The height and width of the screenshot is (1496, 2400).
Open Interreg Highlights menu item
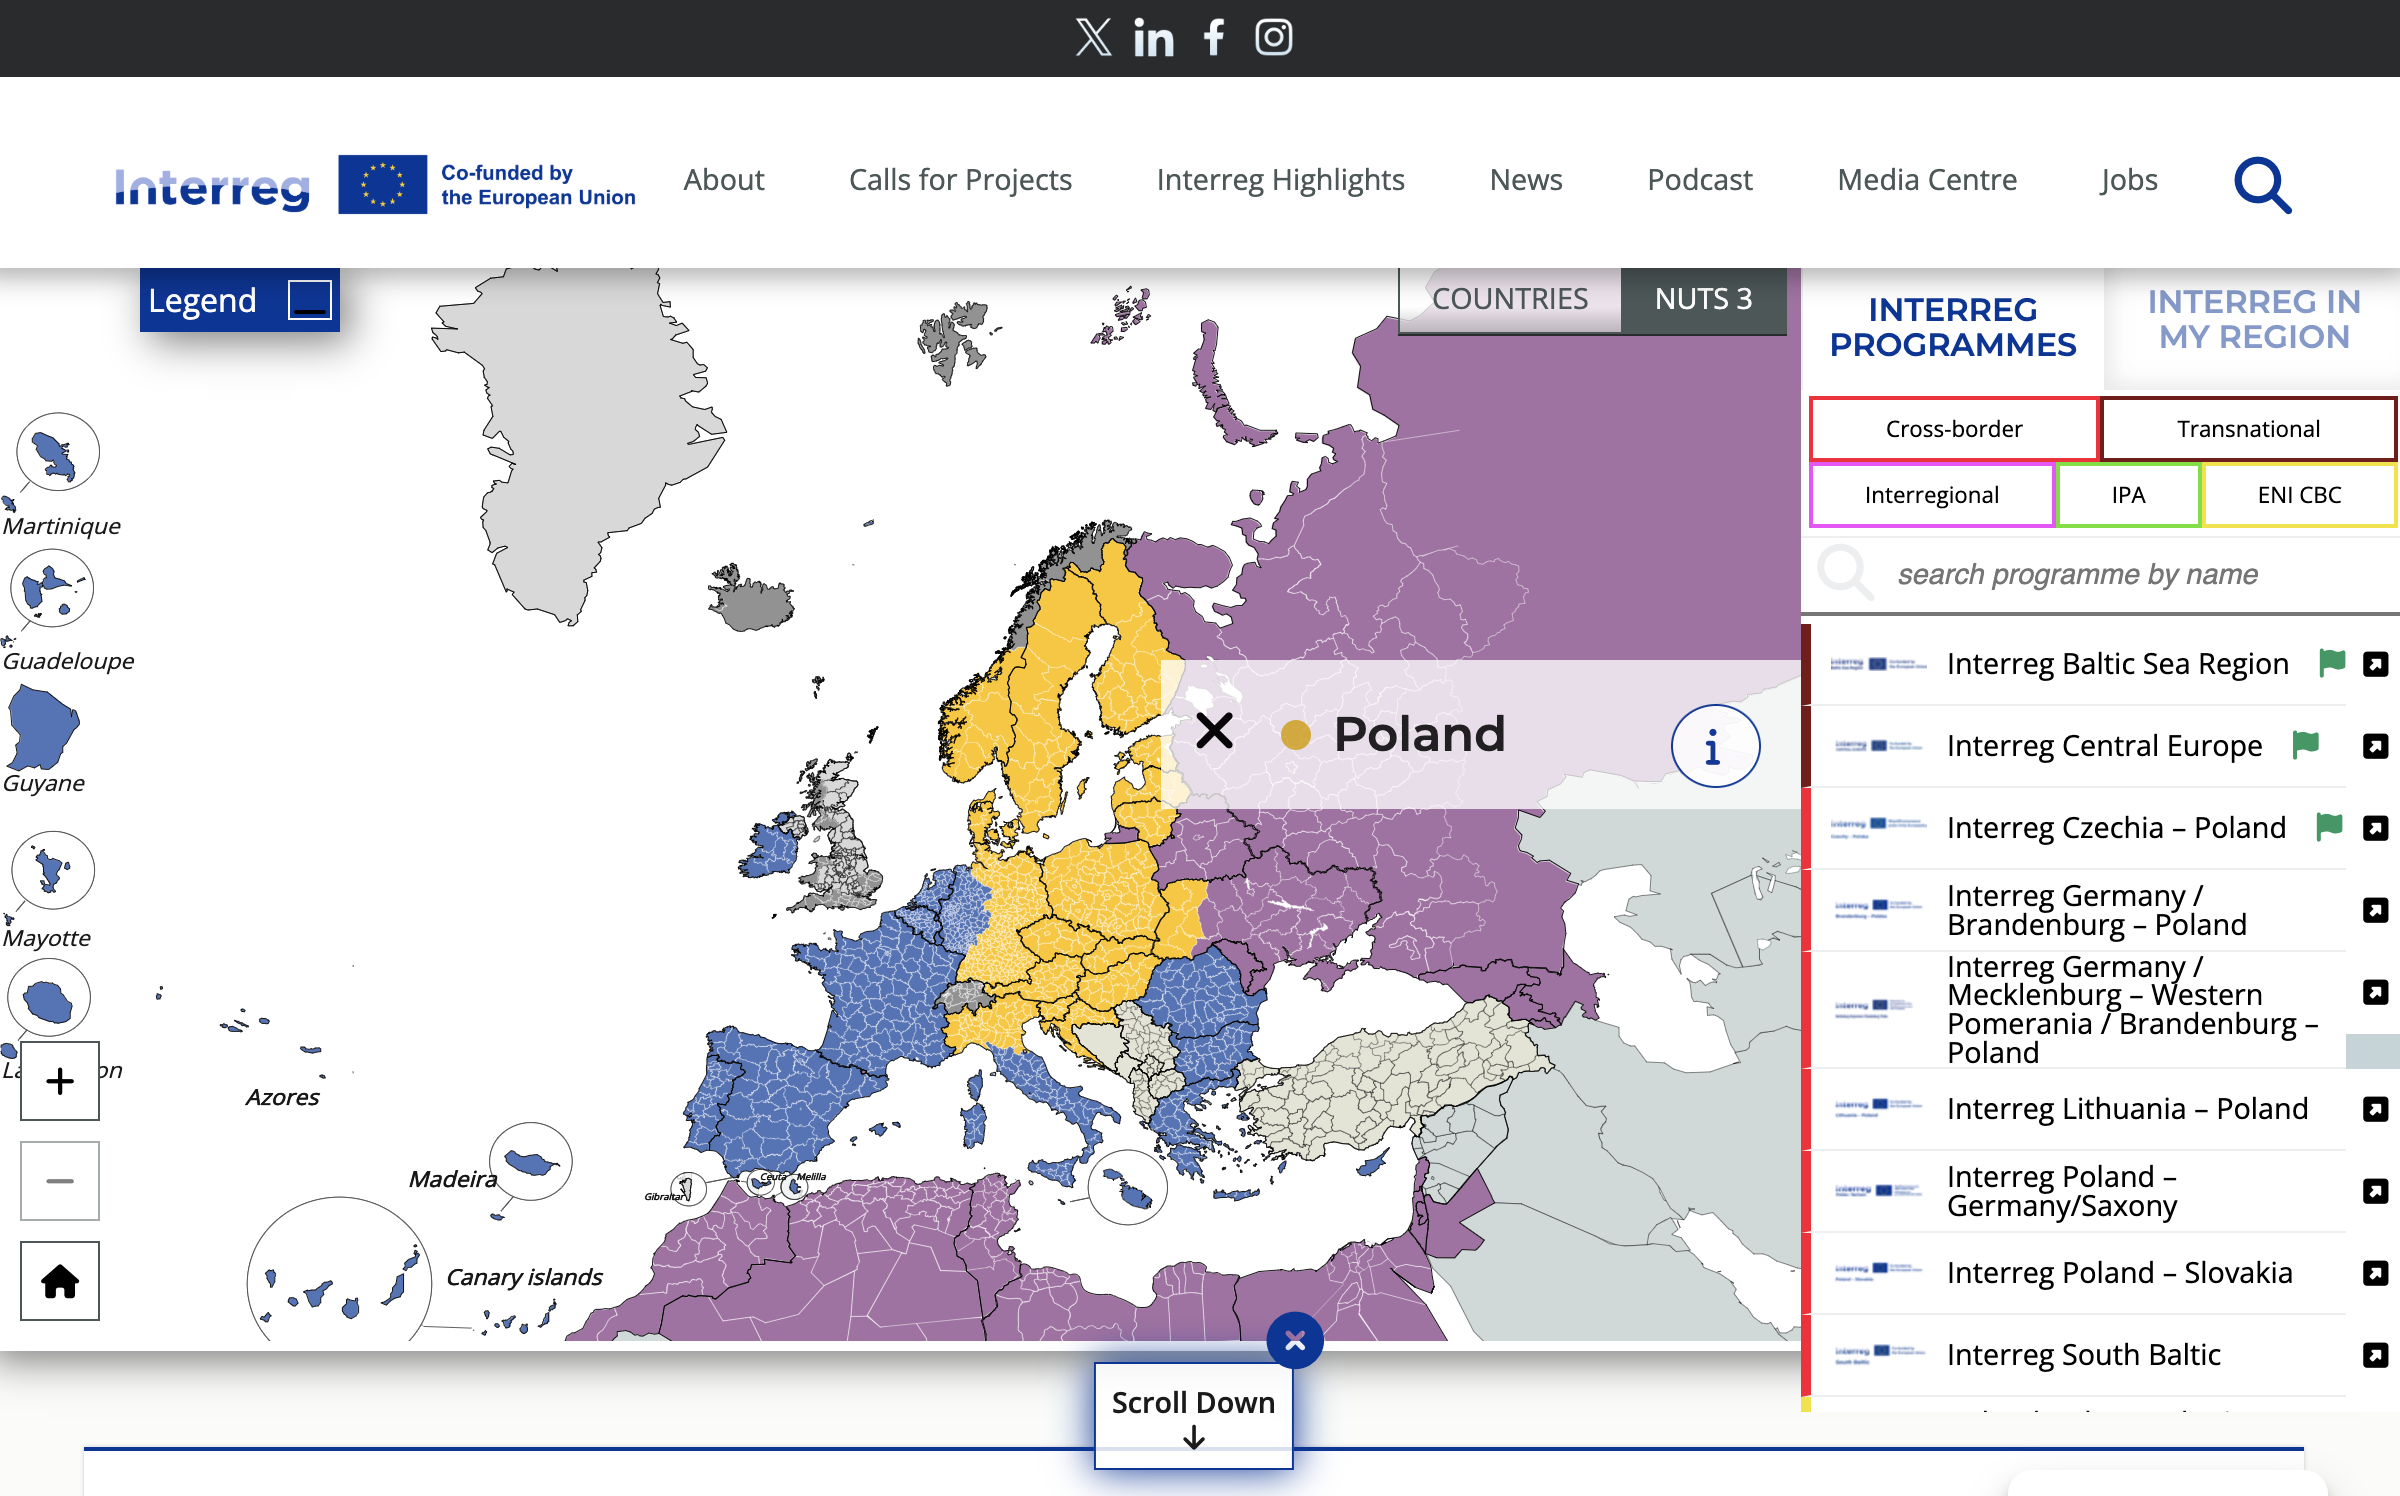click(x=1280, y=180)
